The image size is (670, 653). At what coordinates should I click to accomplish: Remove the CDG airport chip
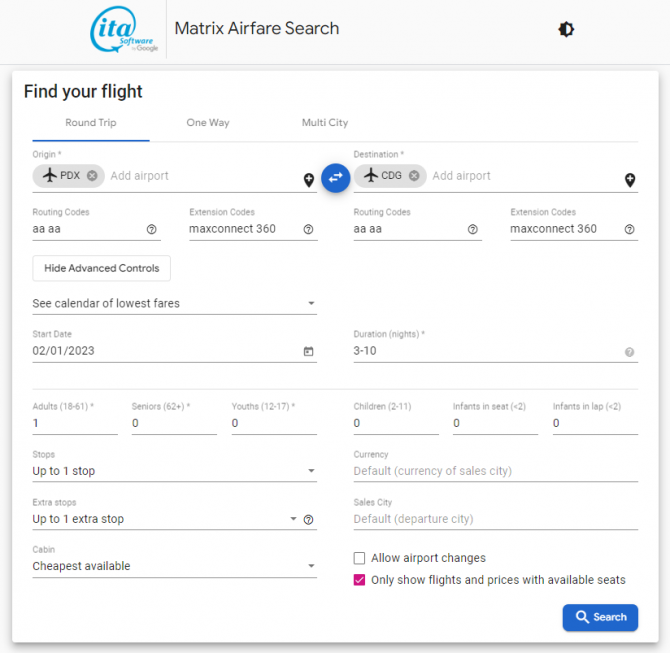point(414,176)
